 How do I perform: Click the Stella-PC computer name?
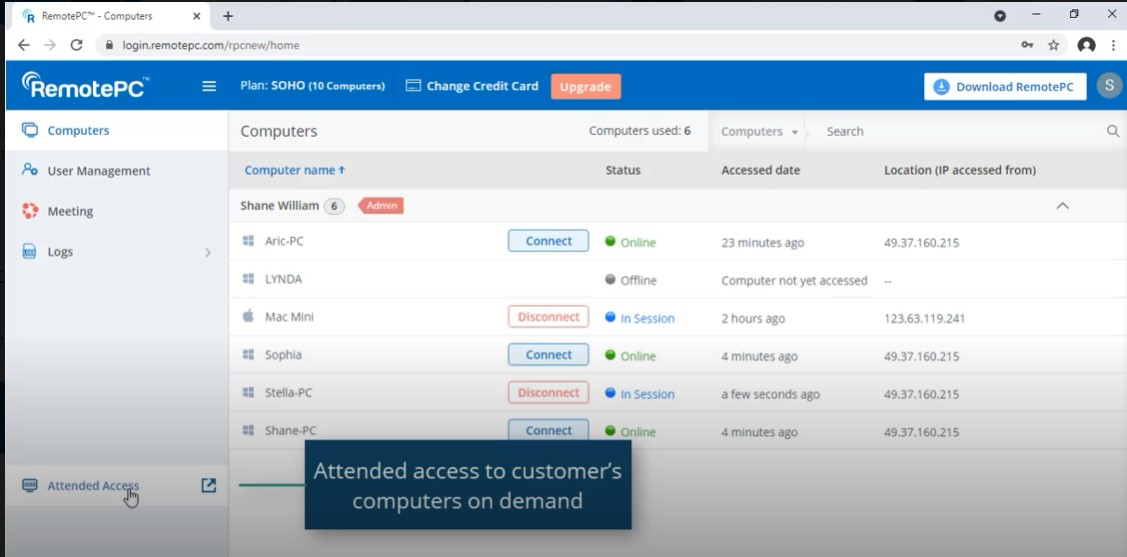tap(288, 392)
